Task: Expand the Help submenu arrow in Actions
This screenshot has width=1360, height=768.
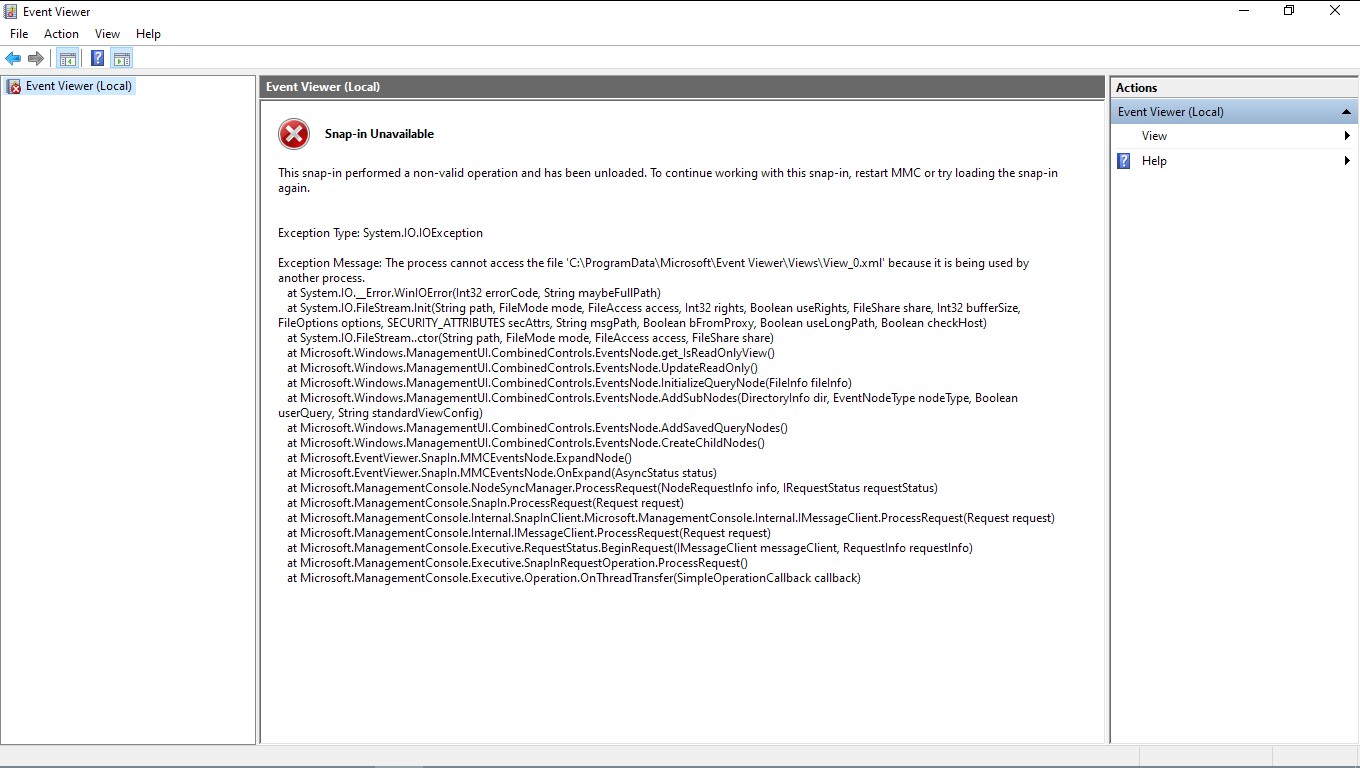Action: 1347,161
